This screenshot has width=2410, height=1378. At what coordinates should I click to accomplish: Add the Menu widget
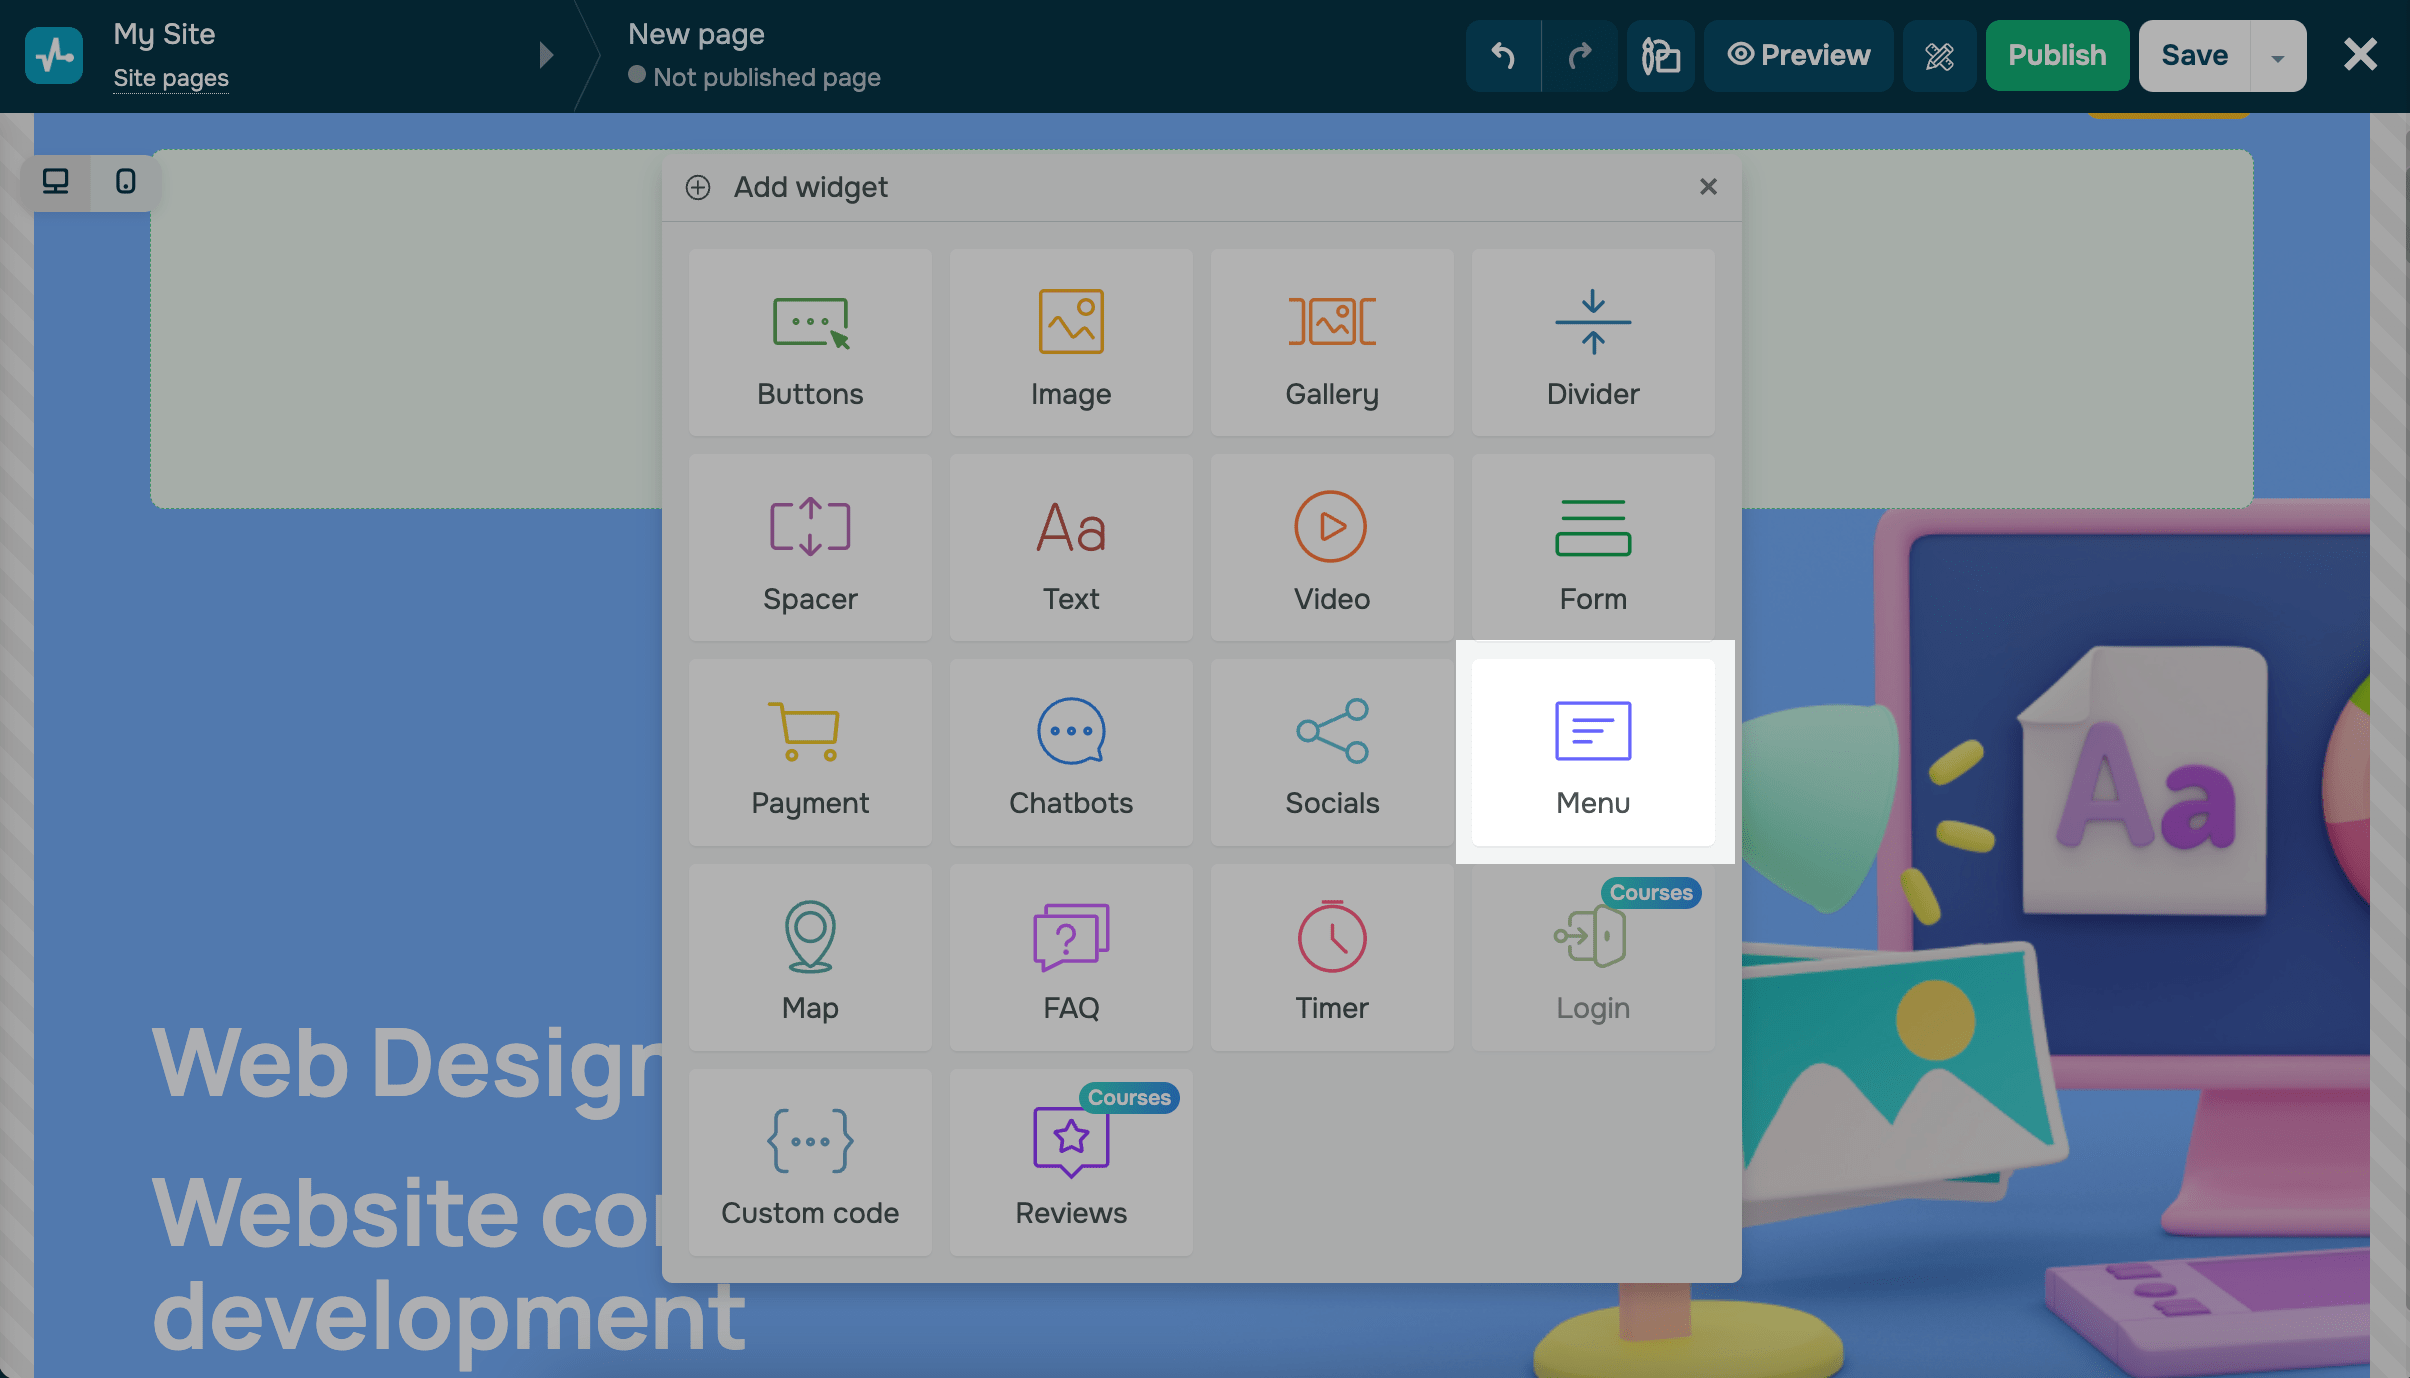point(1592,752)
